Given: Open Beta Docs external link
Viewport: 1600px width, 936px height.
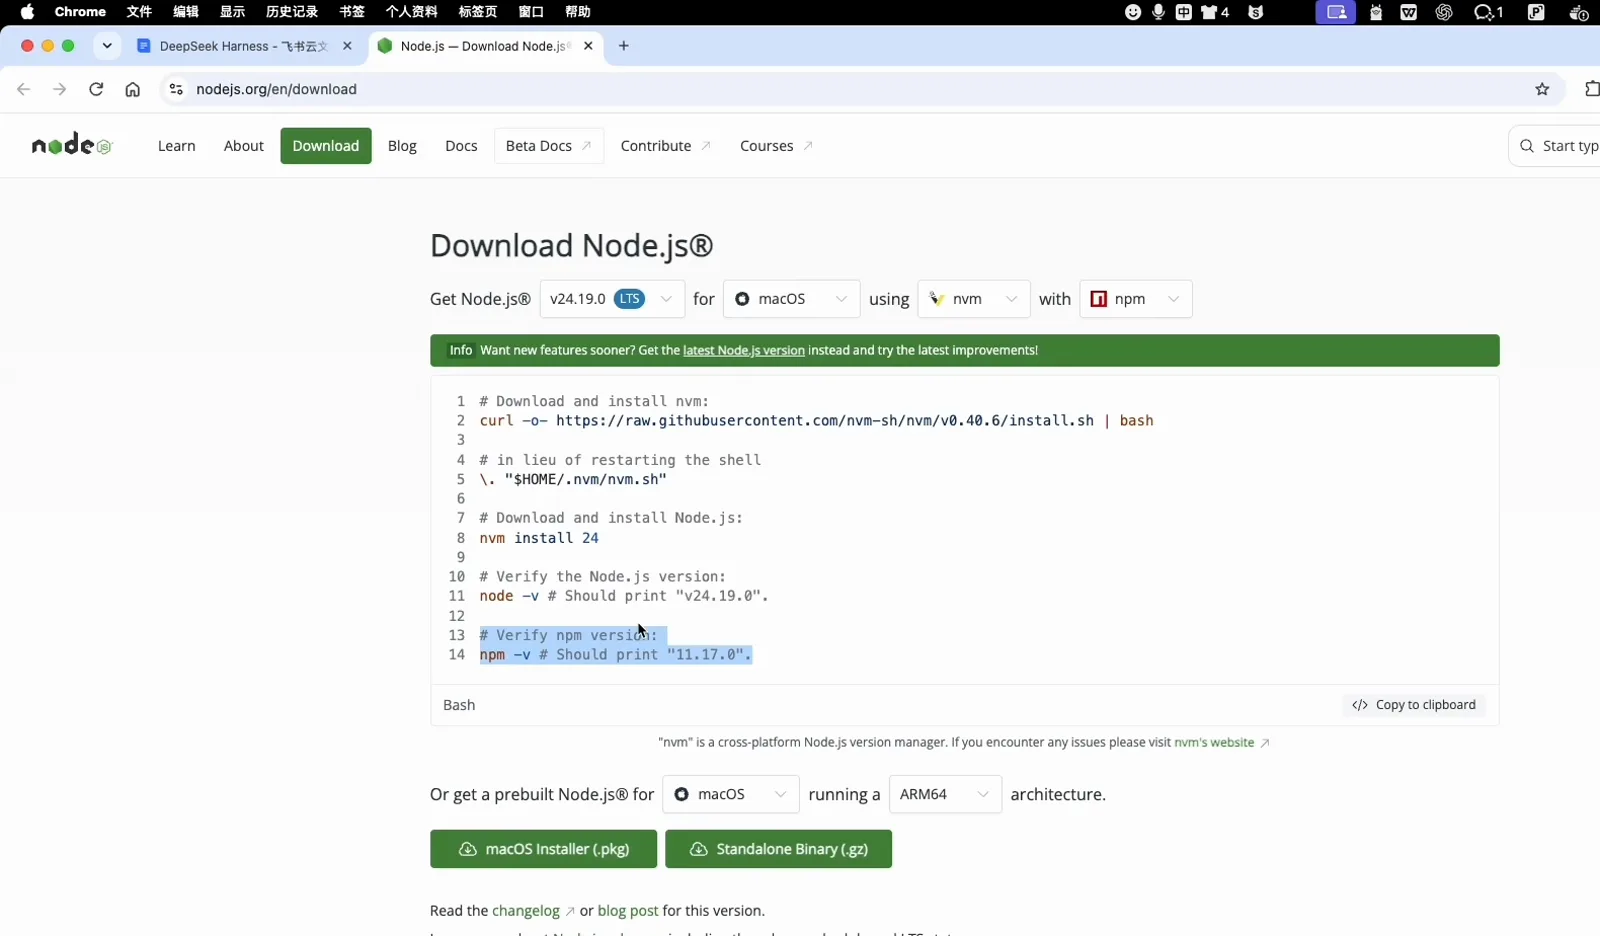Looking at the screenshot, I should pyautogui.click(x=549, y=146).
